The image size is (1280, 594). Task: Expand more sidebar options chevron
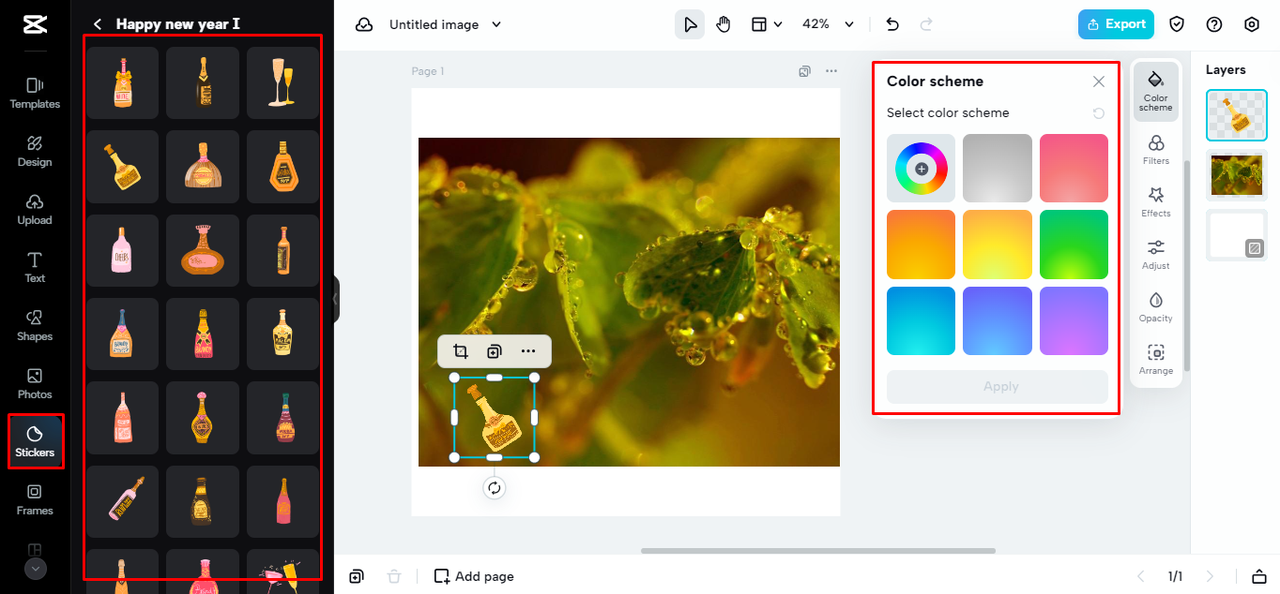[x=35, y=569]
